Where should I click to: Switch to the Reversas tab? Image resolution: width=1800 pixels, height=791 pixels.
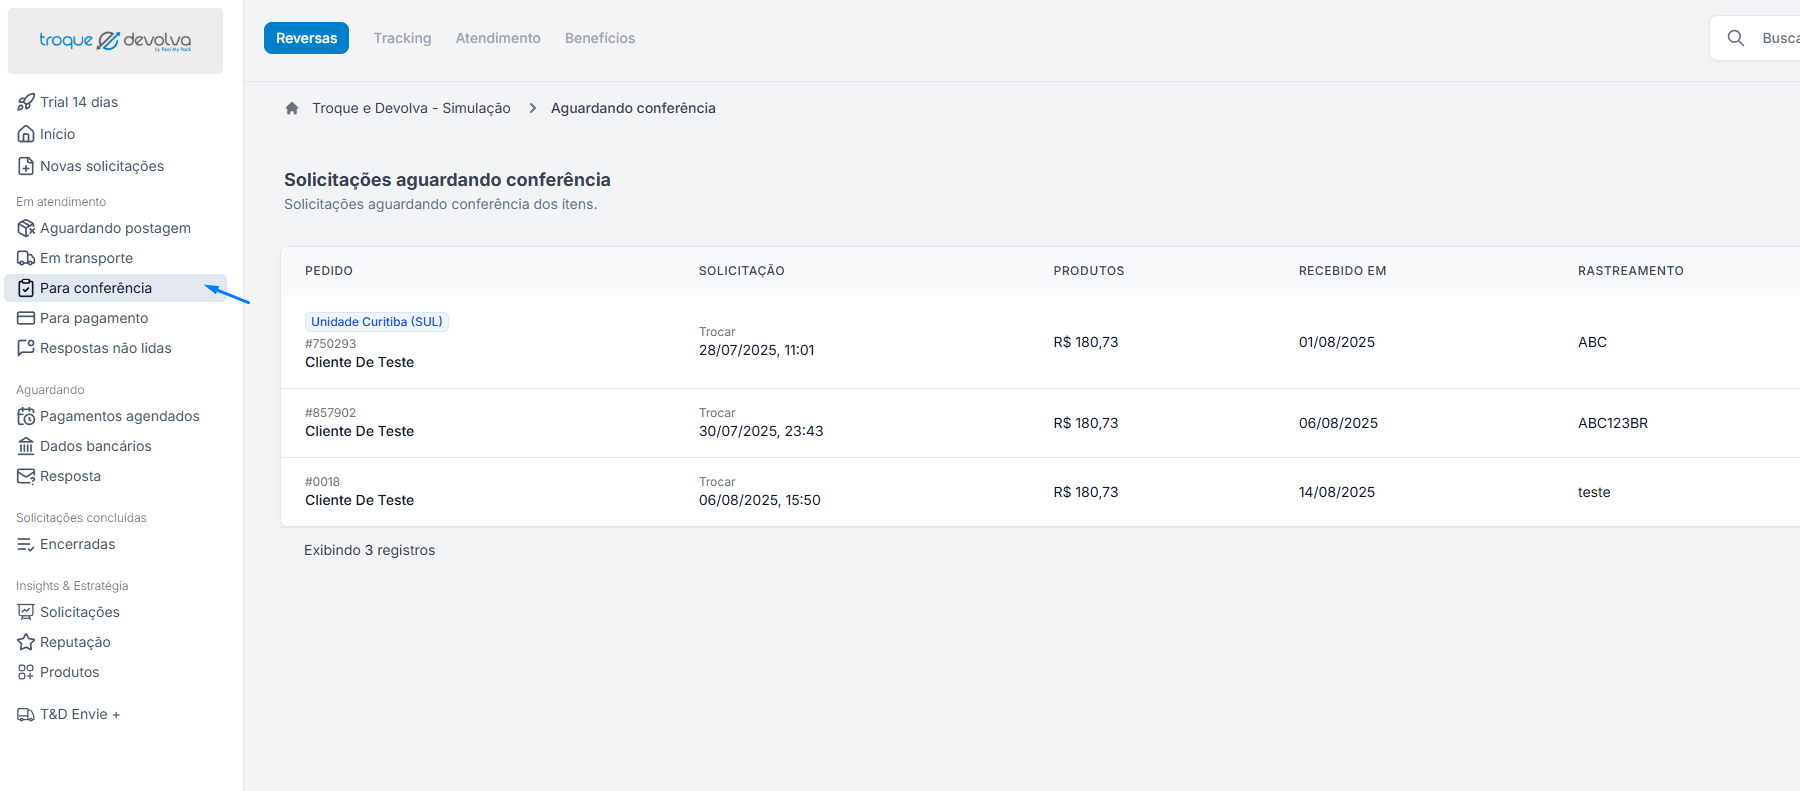(306, 38)
